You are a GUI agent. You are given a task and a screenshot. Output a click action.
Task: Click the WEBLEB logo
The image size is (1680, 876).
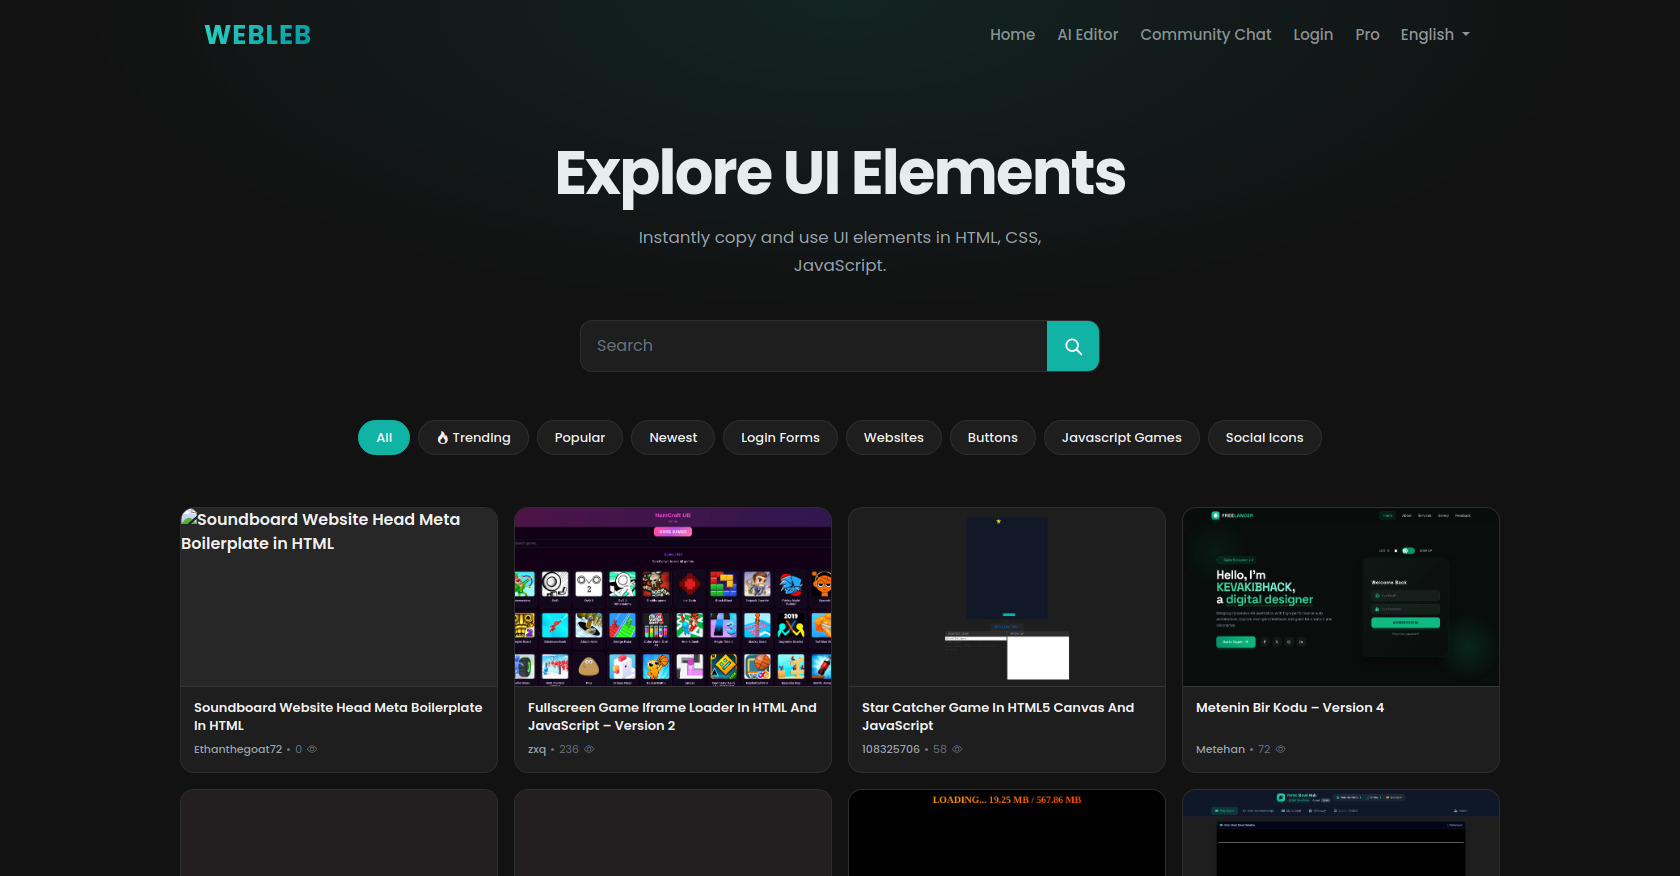click(257, 35)
